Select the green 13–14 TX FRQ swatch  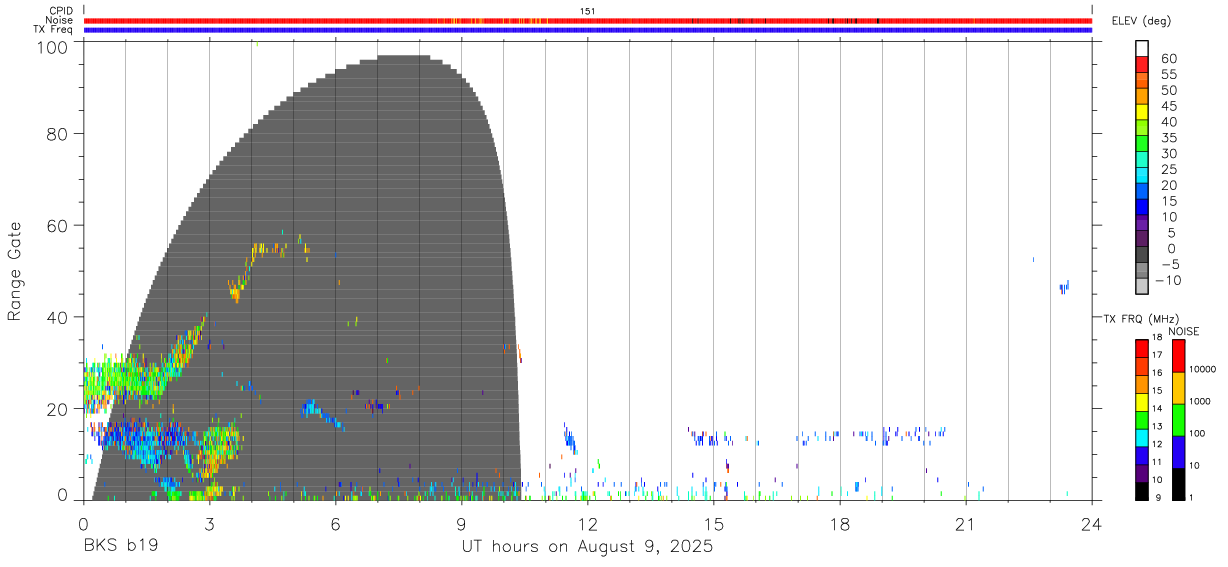click(x=1142, y=420)
